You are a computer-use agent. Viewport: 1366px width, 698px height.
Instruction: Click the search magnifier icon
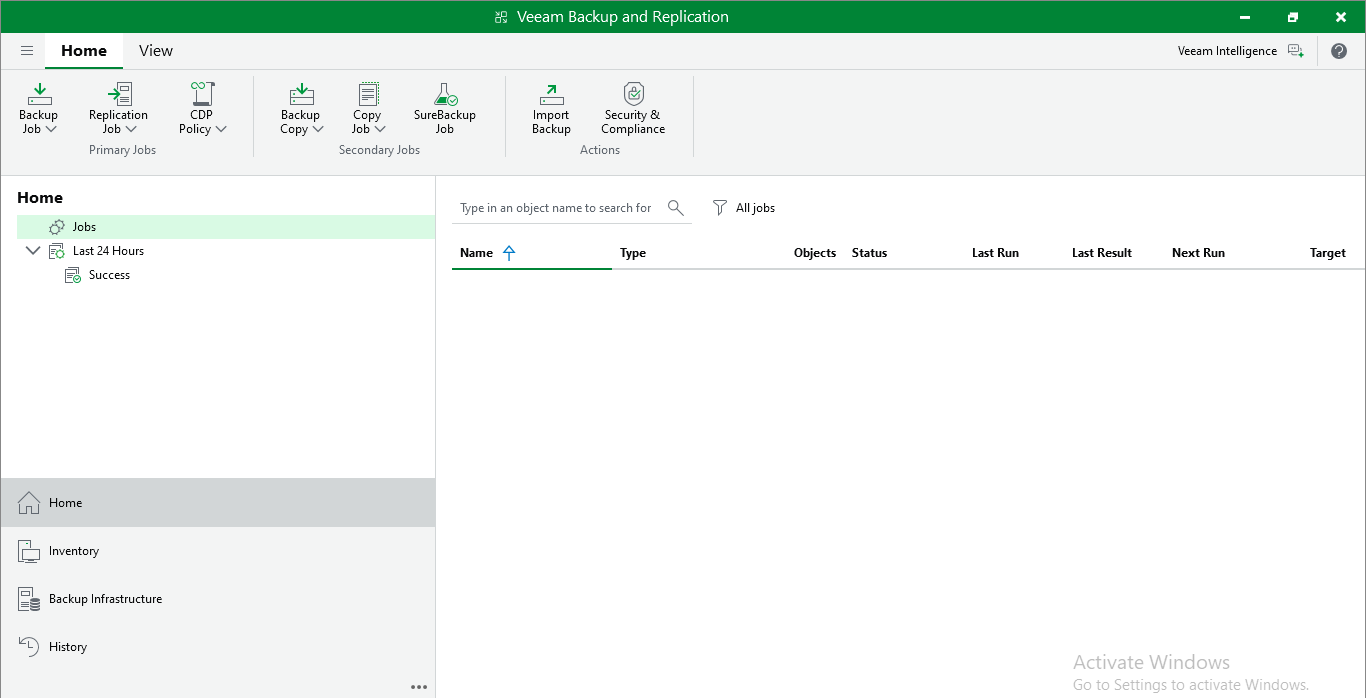point(676,208)
